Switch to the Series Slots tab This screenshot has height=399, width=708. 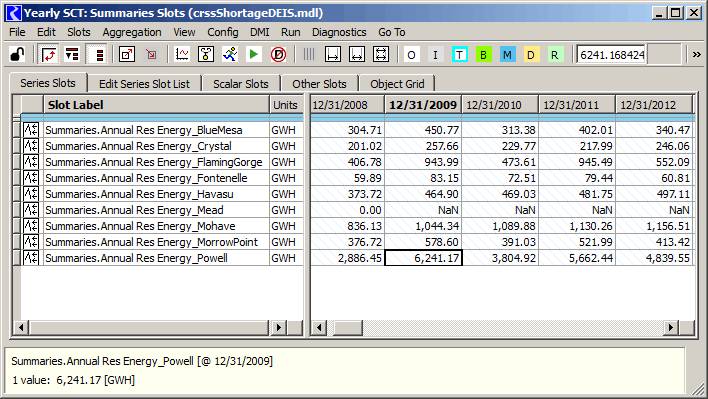point(48,83)
